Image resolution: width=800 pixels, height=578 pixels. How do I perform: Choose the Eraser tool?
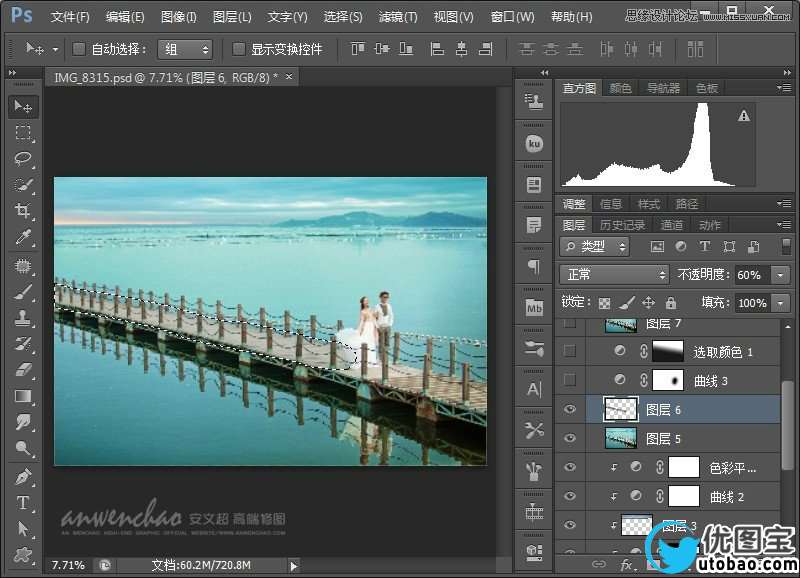point(23,370)
